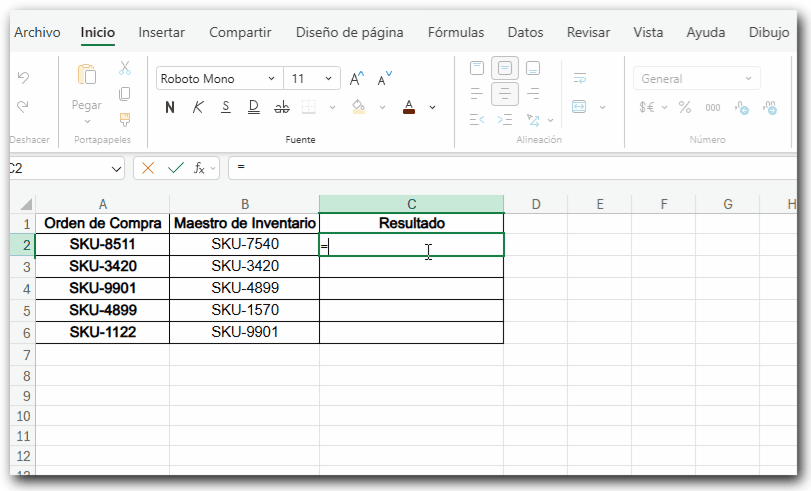
Task: Open the fill color dropdown arrow
Action: click(x=382, y=108)
